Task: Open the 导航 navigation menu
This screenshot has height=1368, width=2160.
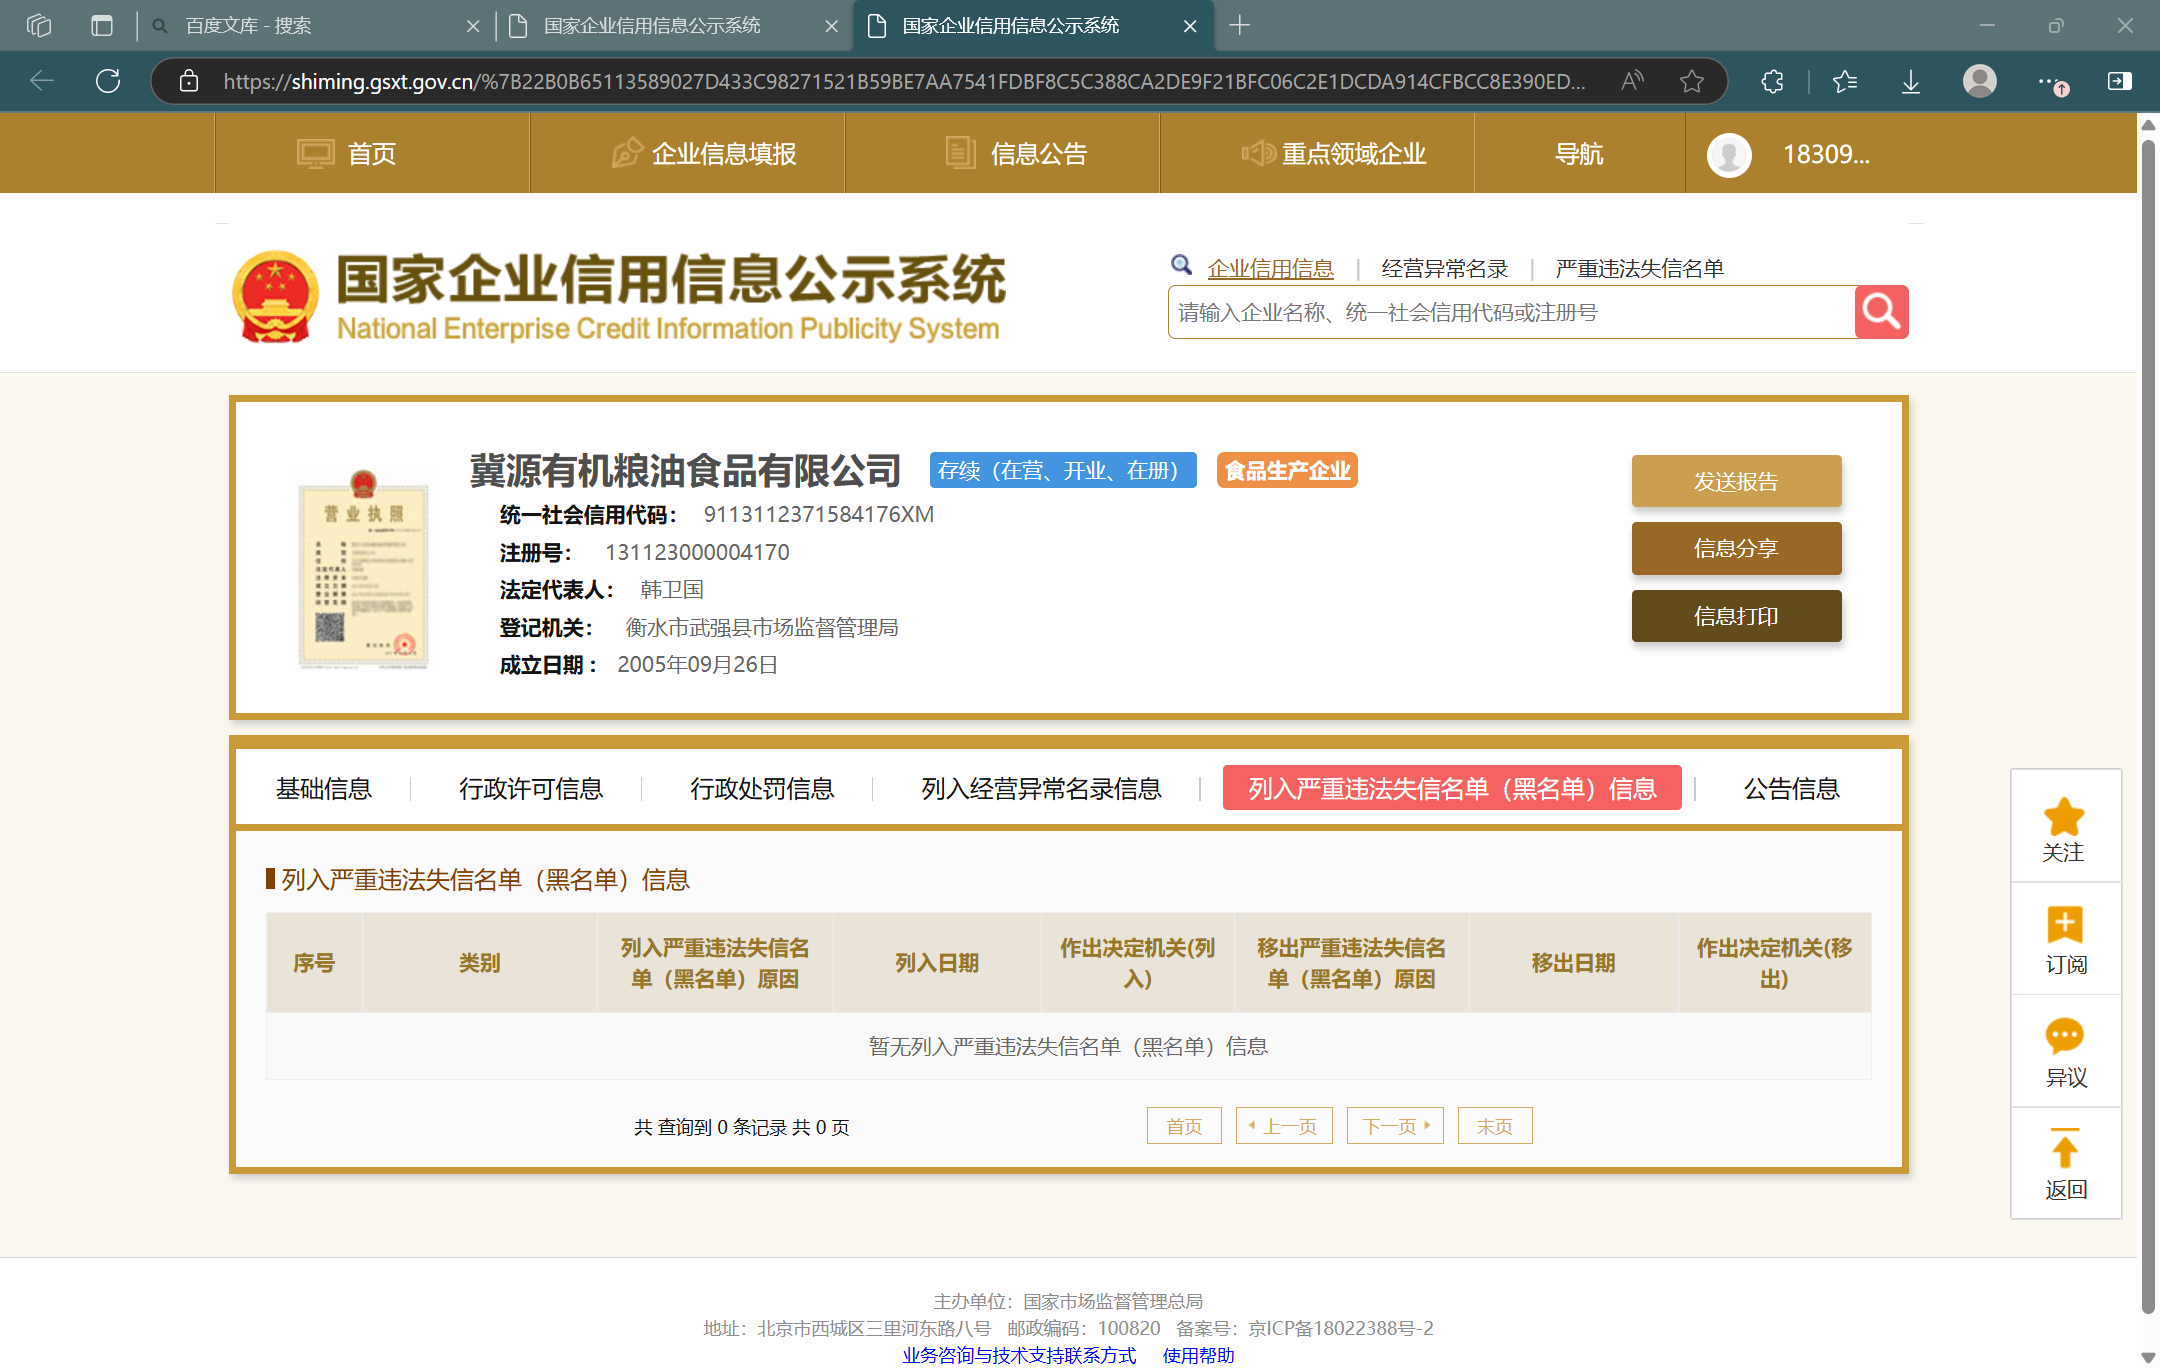Action: [1578, 154]
